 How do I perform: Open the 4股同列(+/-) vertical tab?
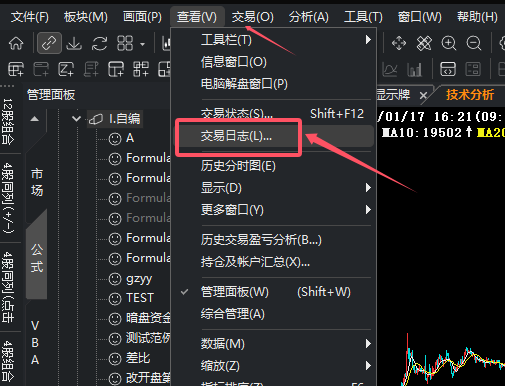(8, 198)
